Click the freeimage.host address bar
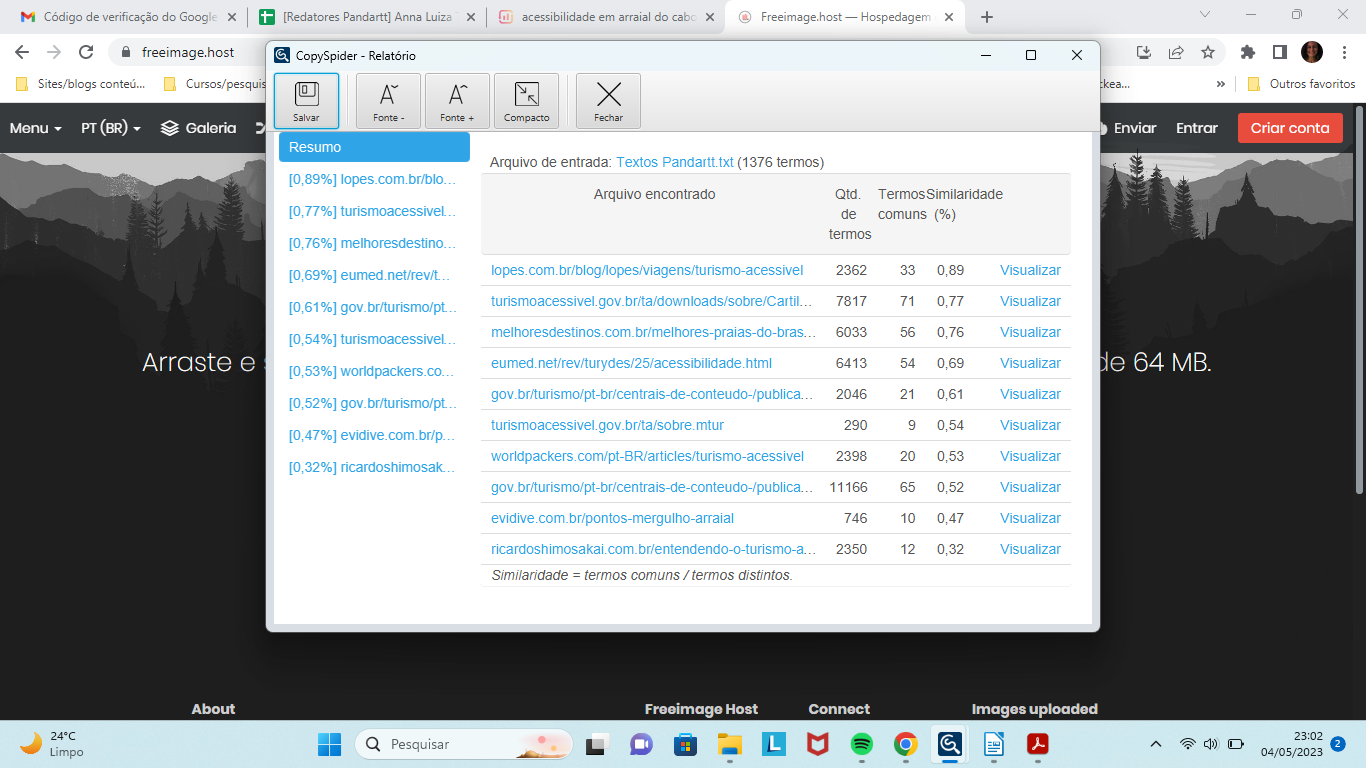This screenshot has width=1366, height=768. click(190, 52)
